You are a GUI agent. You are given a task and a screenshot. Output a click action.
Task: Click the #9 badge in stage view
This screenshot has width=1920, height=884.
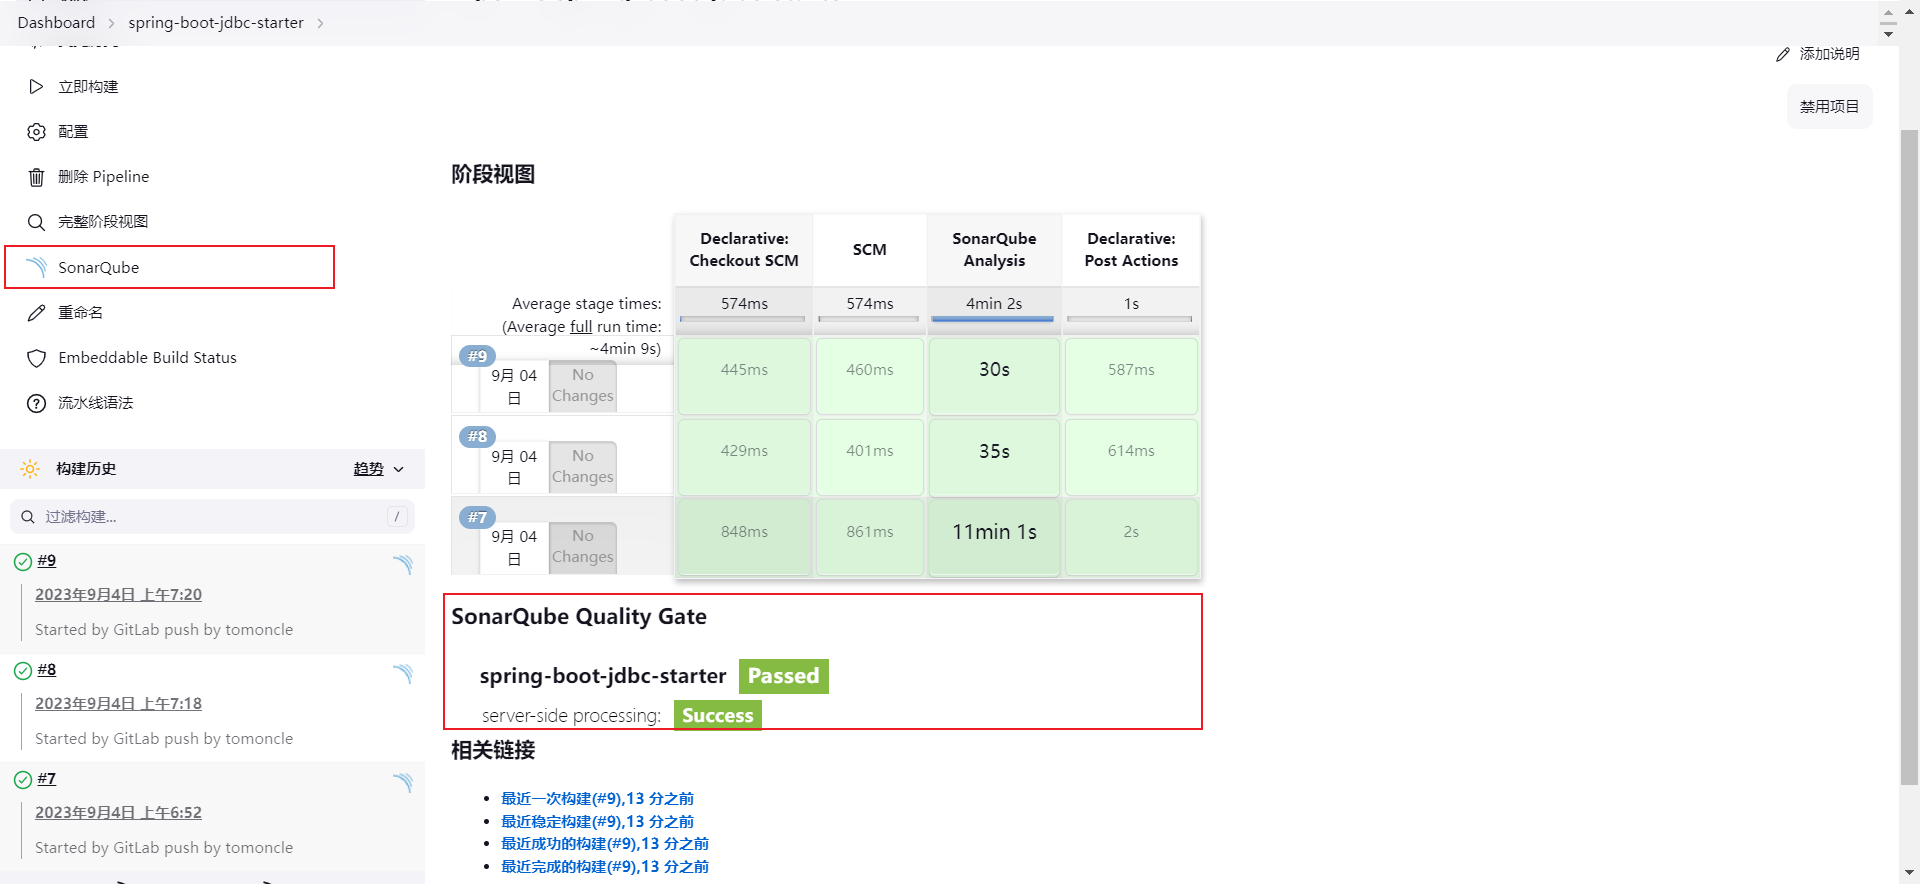pyautogui.click(x=477, y=356)
